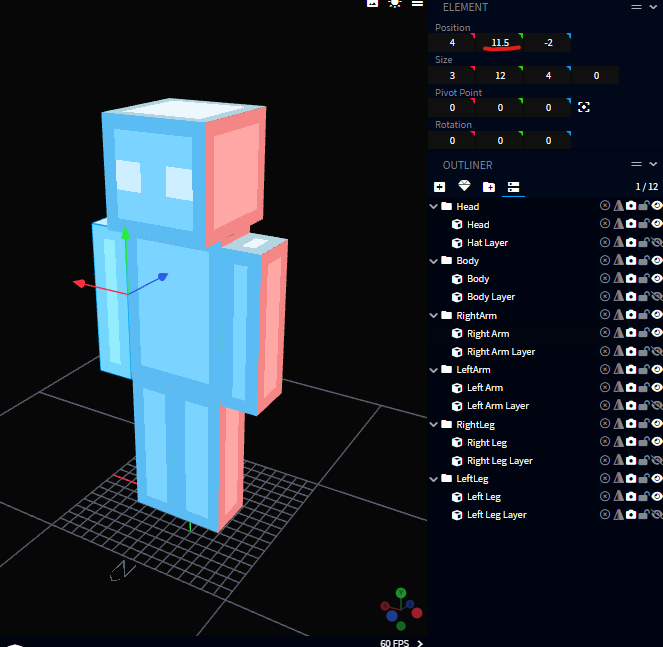Viewport: 663px width, 647px height.
Task: Collapse the RightLeg group
Action: coord(434,425)
